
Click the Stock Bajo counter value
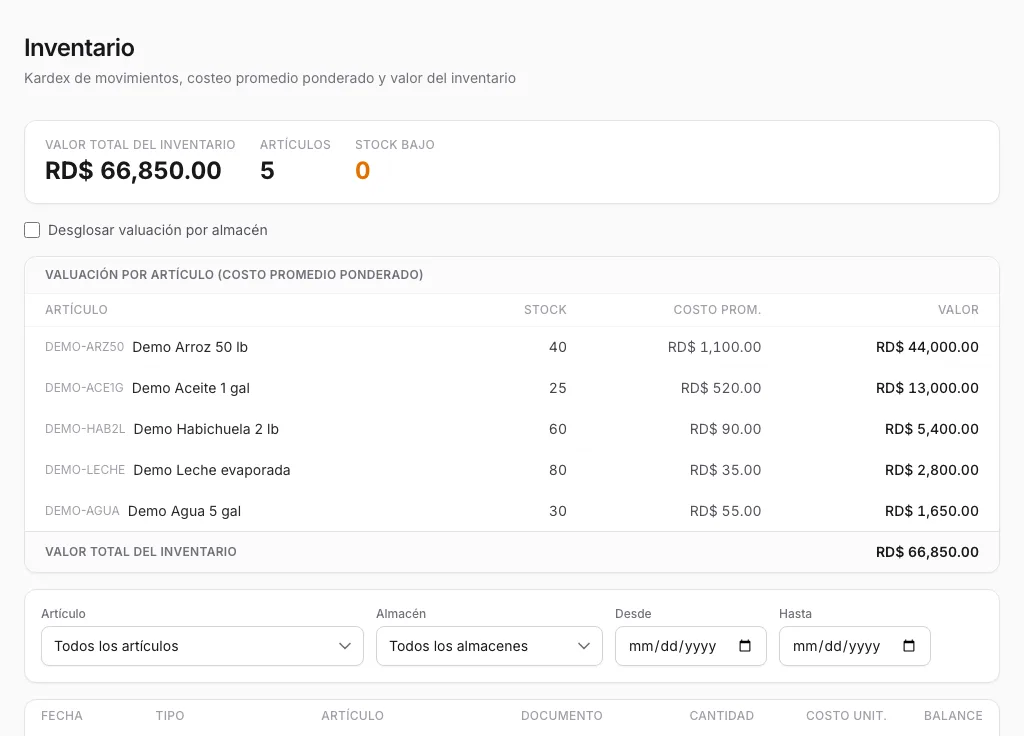362,170
